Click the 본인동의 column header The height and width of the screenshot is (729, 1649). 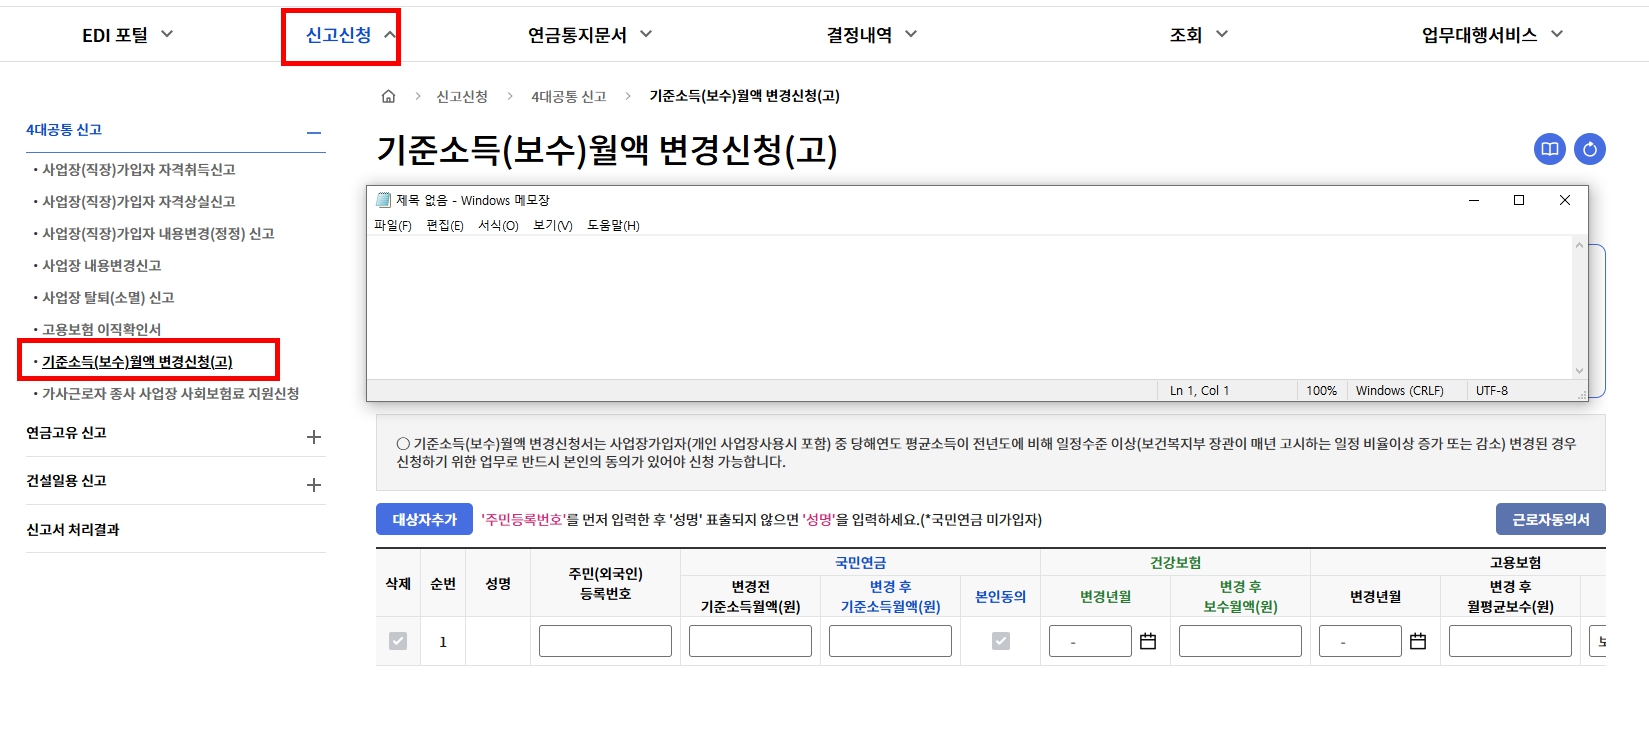(1001, 596)
